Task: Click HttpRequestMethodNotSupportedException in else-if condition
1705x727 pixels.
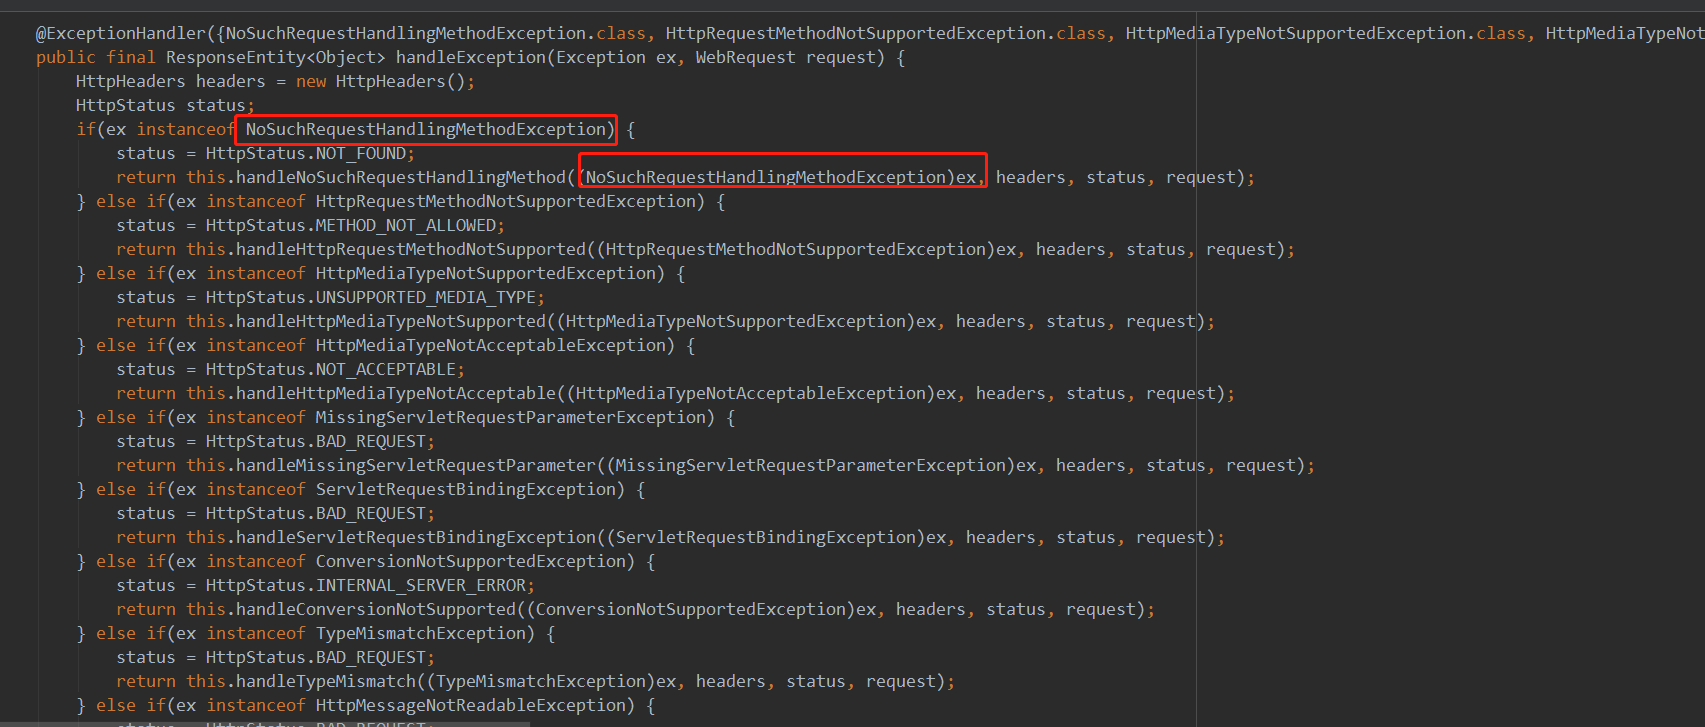Action: click(x=505, y=201)
